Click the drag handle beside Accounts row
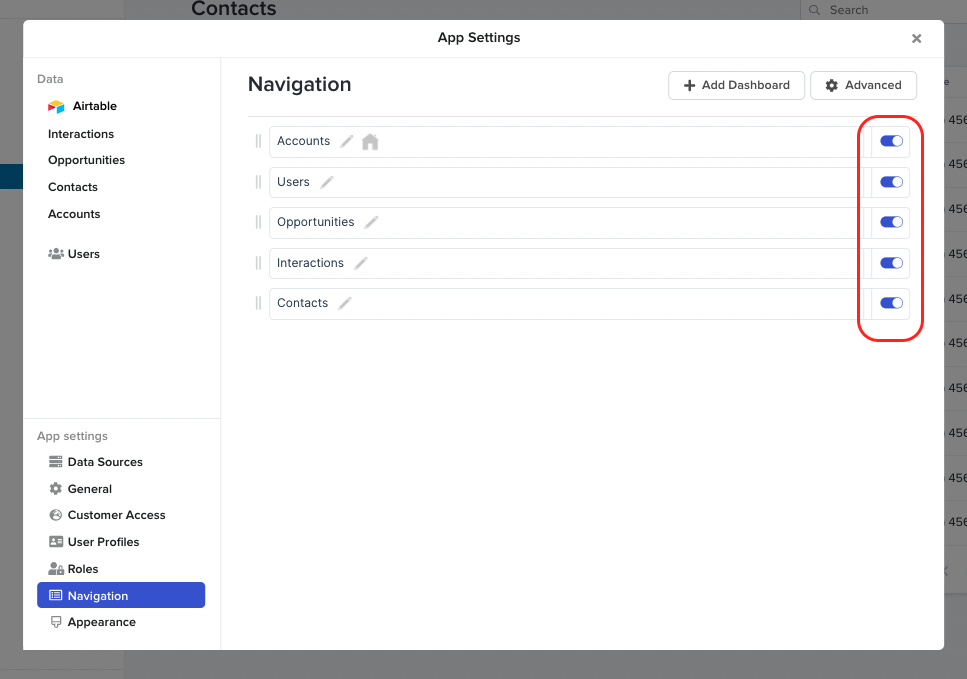 coord(258,141)
